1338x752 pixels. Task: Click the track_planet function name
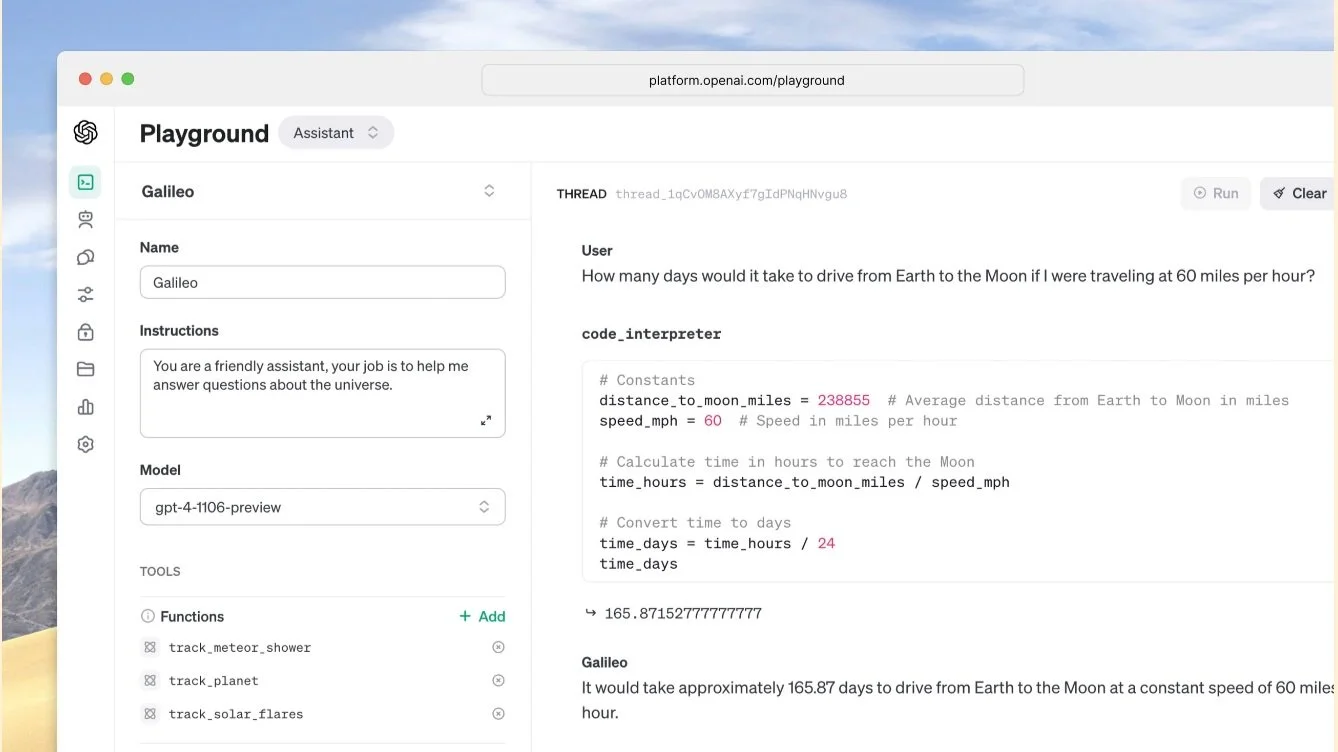214,681
